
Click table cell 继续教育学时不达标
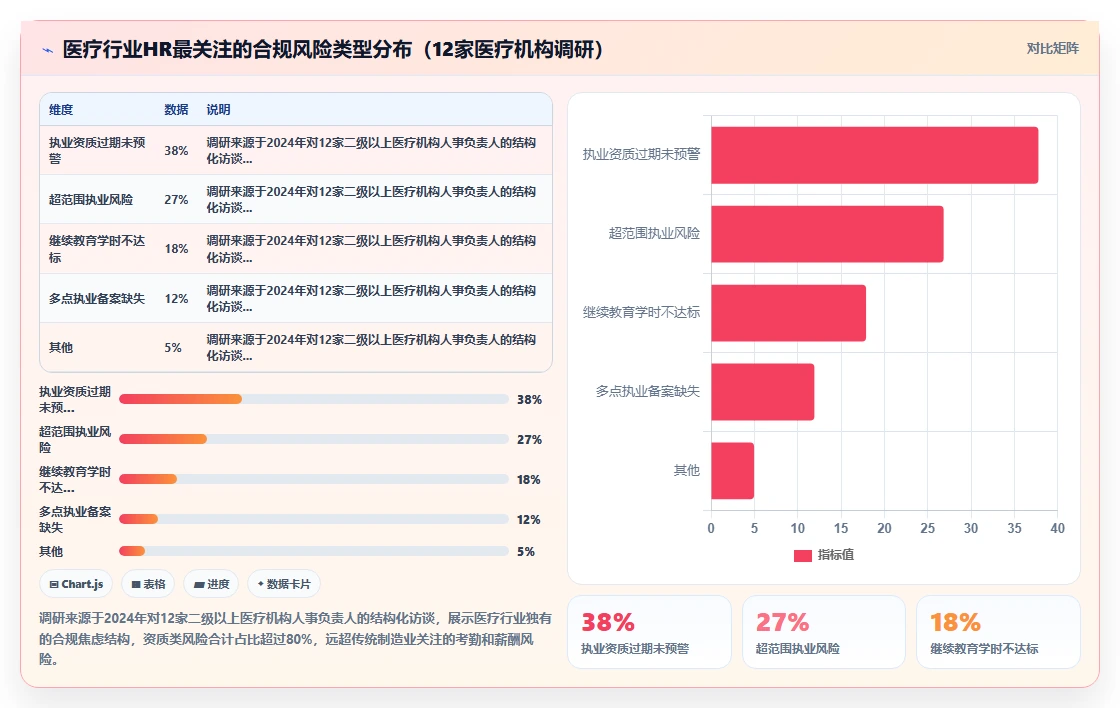[x=97, y=249]
